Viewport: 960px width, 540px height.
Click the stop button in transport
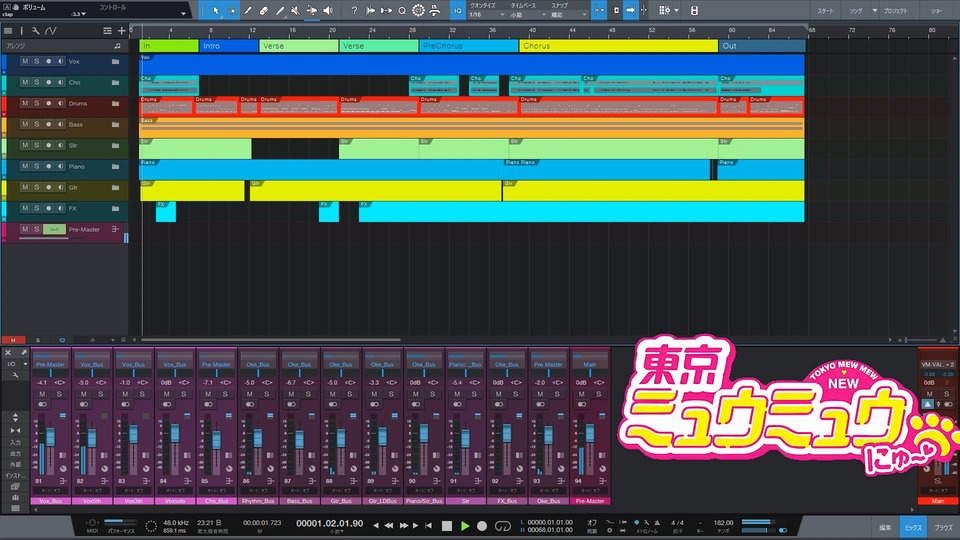447,526
